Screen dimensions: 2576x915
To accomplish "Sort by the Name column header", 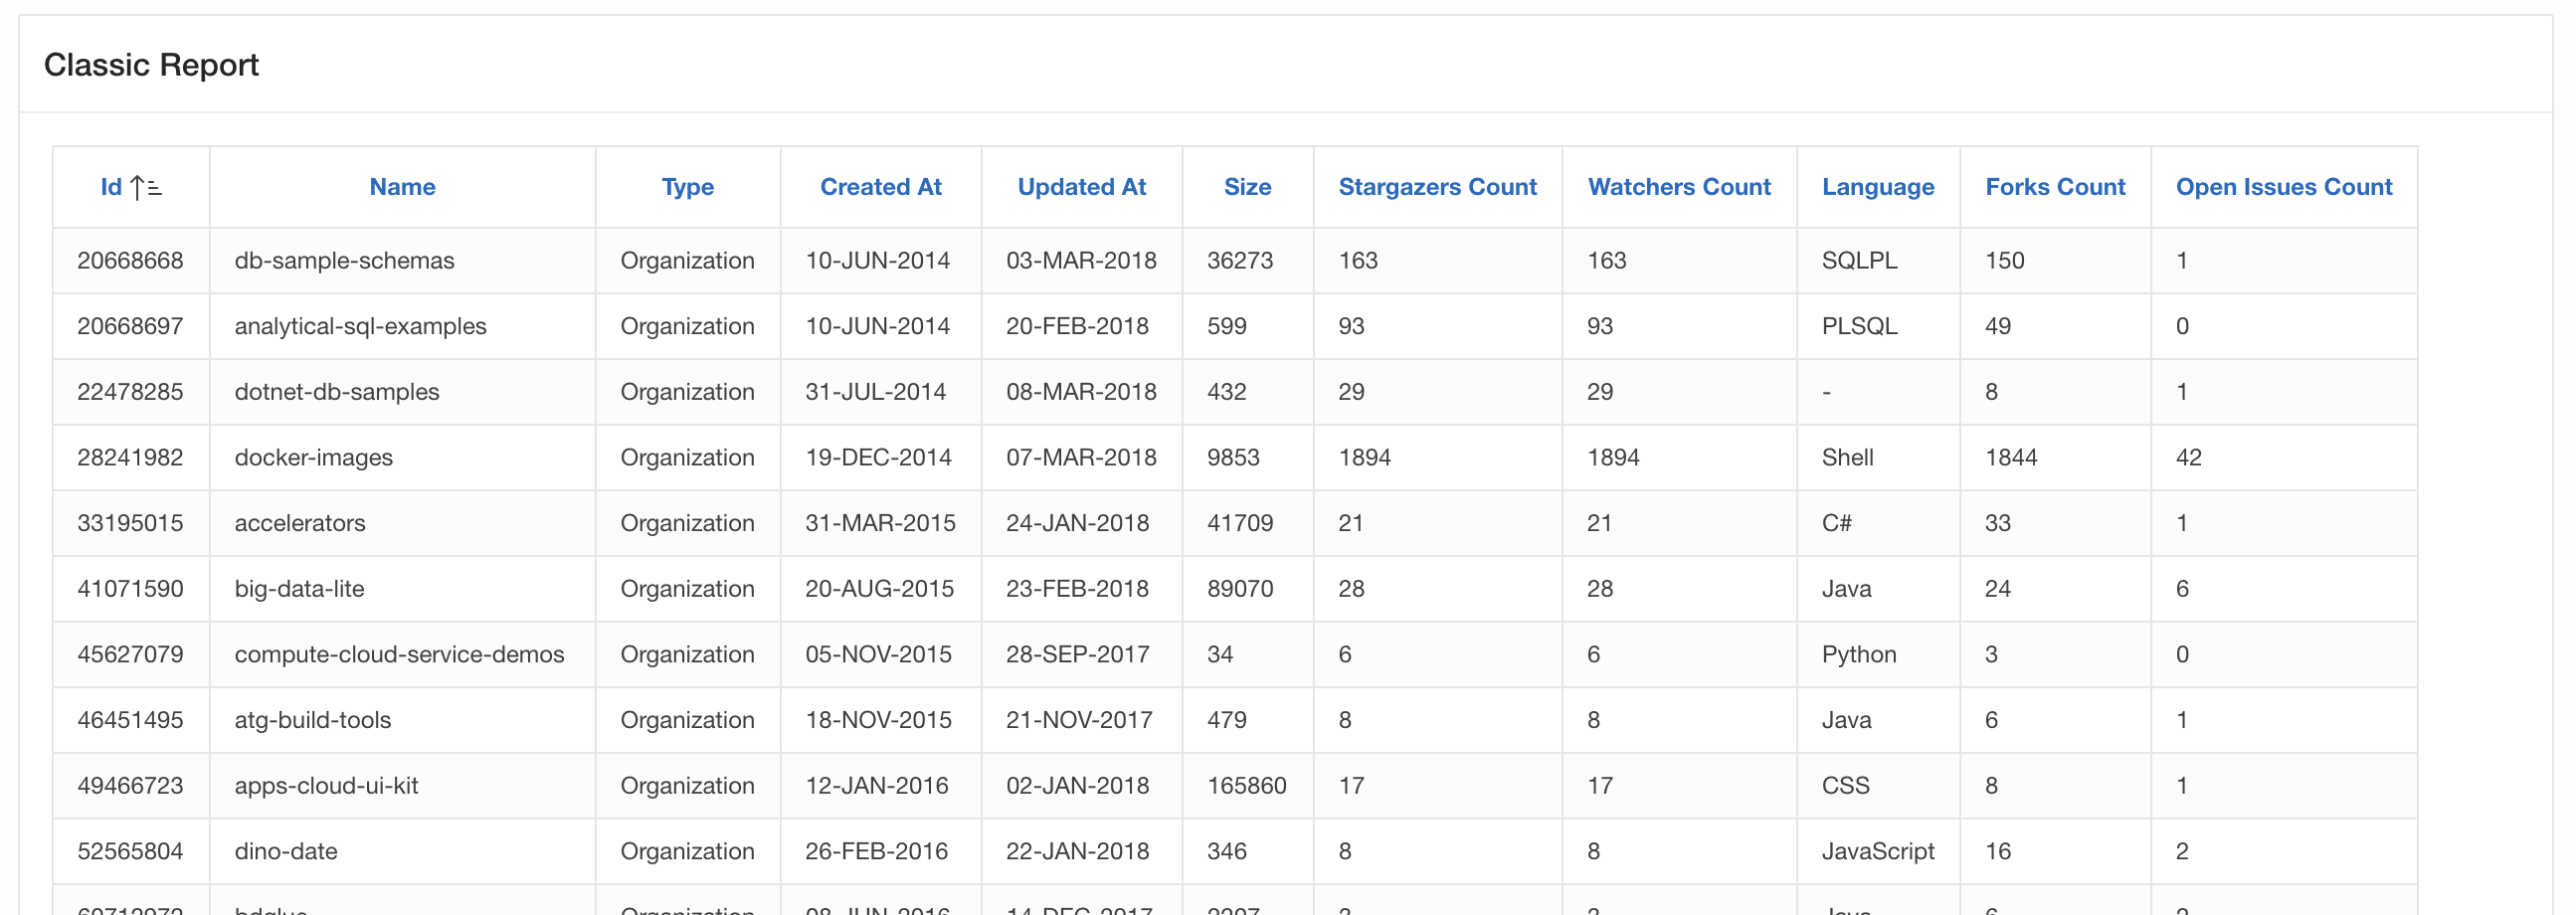I will [x=402, y=187].
